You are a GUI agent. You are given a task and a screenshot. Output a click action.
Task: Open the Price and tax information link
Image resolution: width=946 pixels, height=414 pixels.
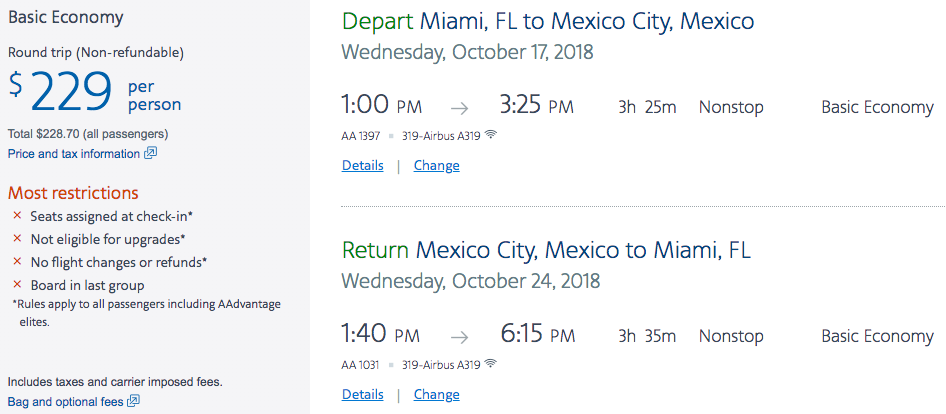coord(74,154)
